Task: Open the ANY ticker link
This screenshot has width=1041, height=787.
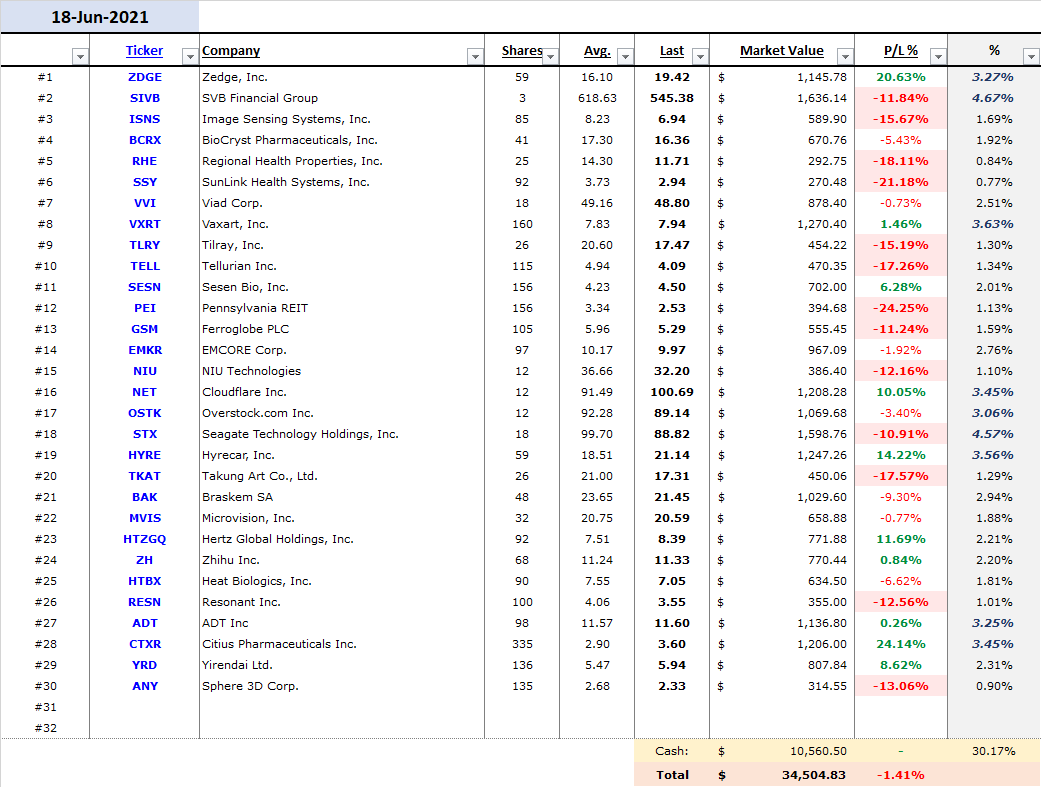Action: 145,687
